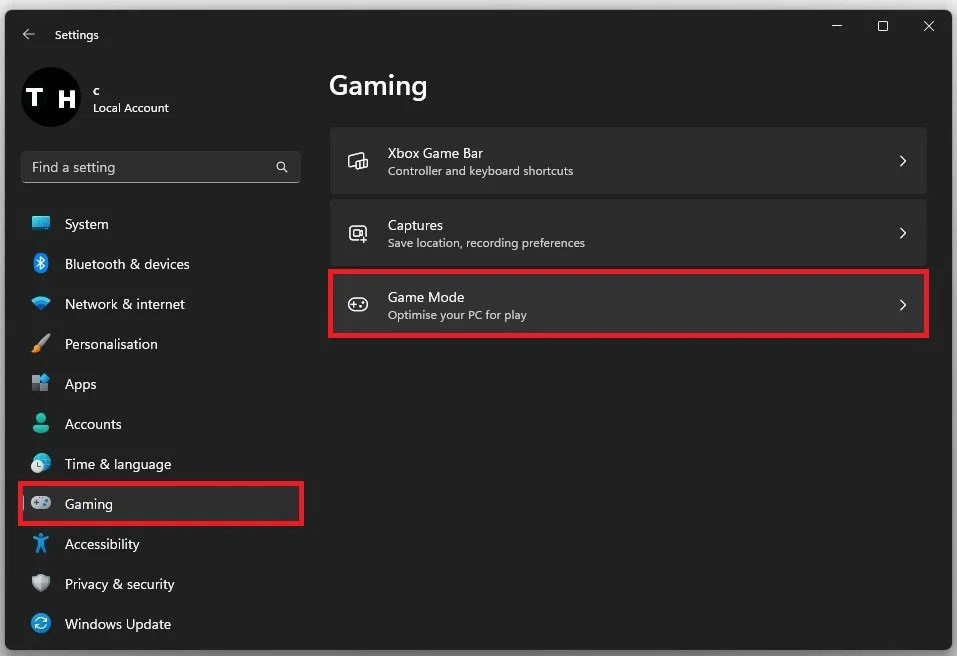Select the Personalisation paintbrush icon
957x656 pixels.
click(40, 344)
